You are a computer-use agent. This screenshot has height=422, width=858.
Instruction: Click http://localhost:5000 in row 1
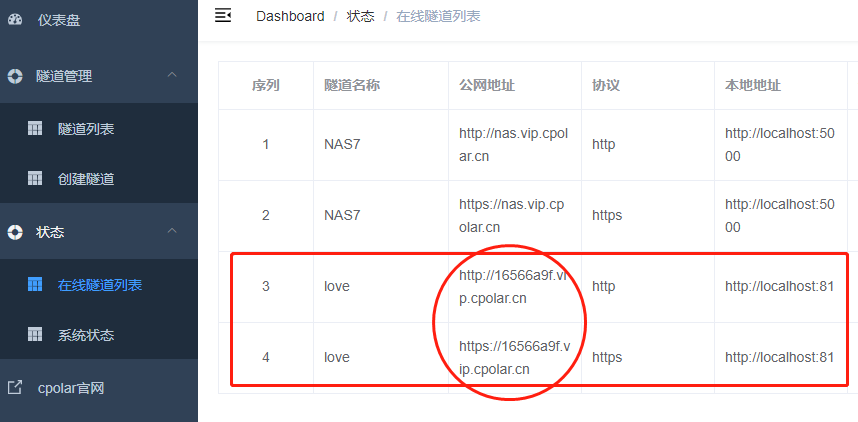(780, 144)
